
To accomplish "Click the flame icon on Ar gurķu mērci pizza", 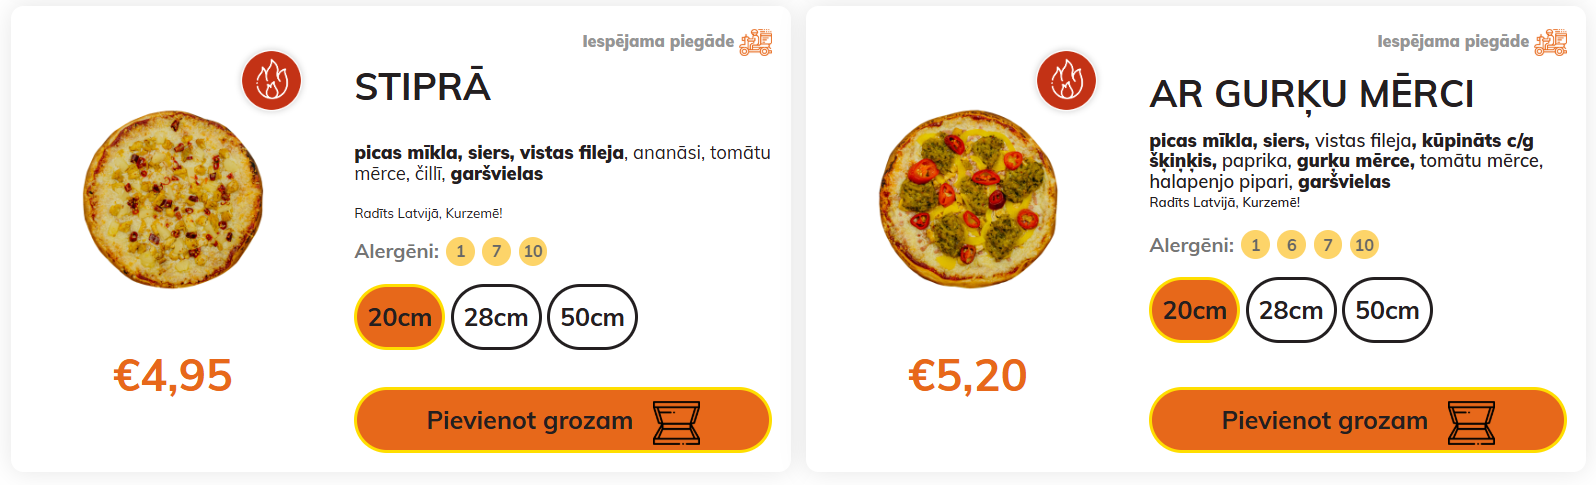I will tap(1066, 81).
